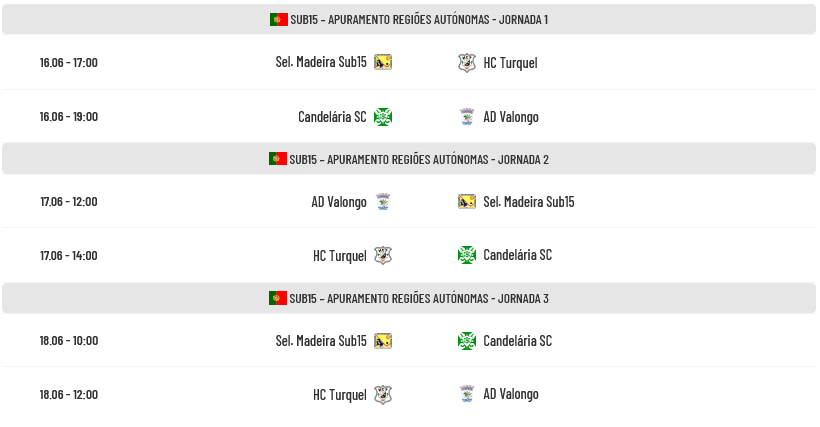Click Candelária SC crest in 18.06 10:00 match
The image size is (820, 427).
tap(466, 341)
